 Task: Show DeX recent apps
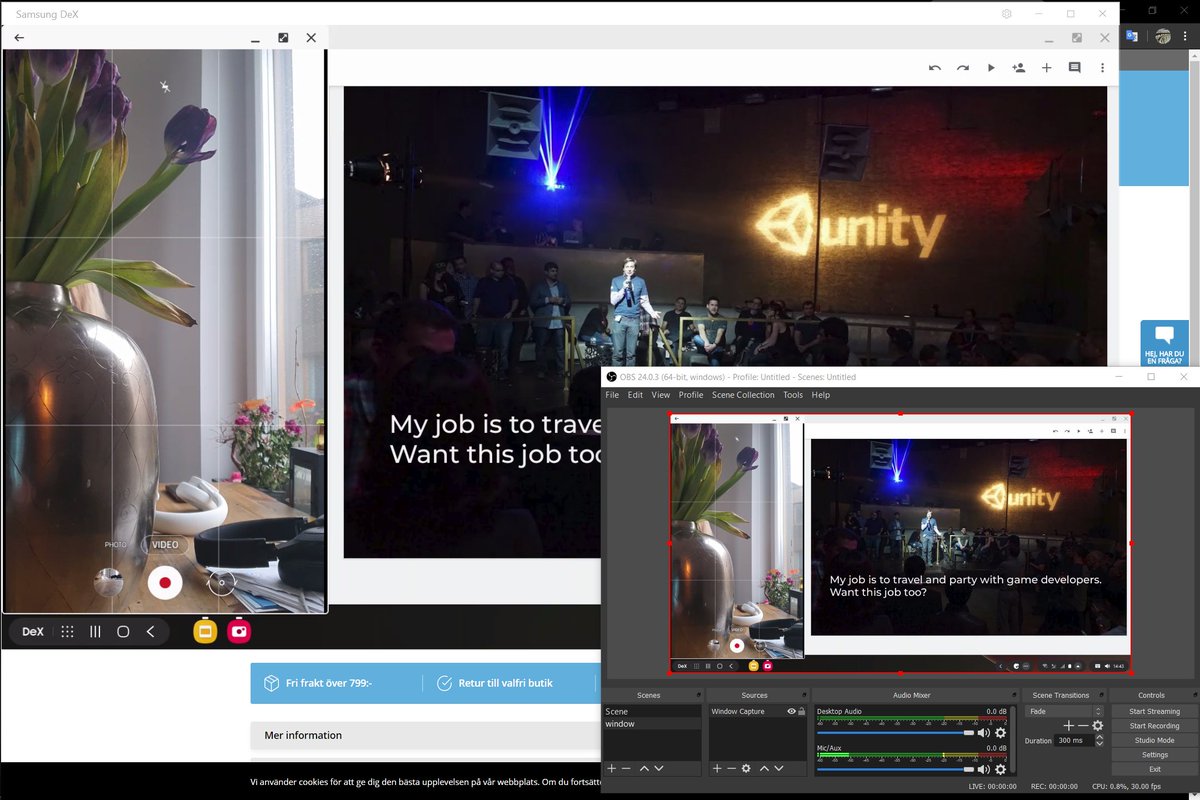click(x=95, y=632)
